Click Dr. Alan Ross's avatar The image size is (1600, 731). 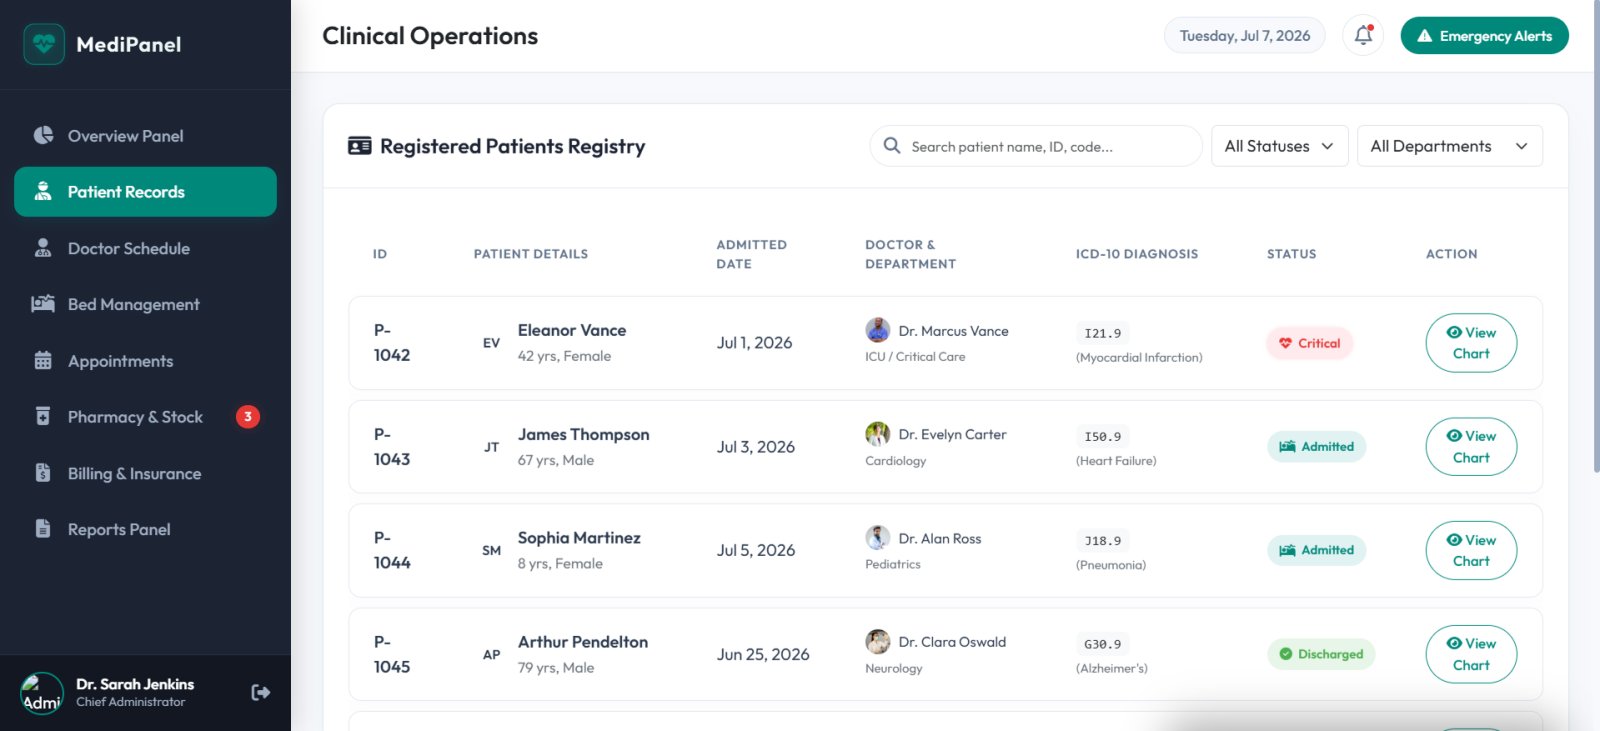click(x=877, y=538)
